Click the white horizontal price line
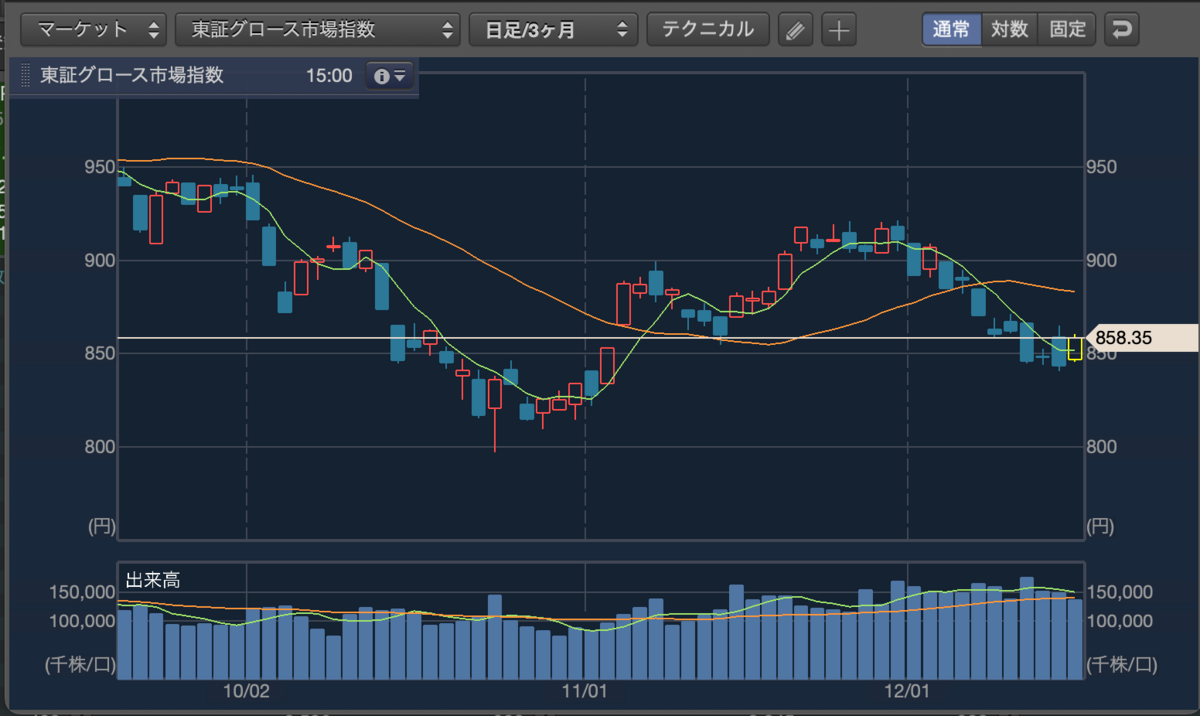1200x716 pixels. [x=600, y=338]
